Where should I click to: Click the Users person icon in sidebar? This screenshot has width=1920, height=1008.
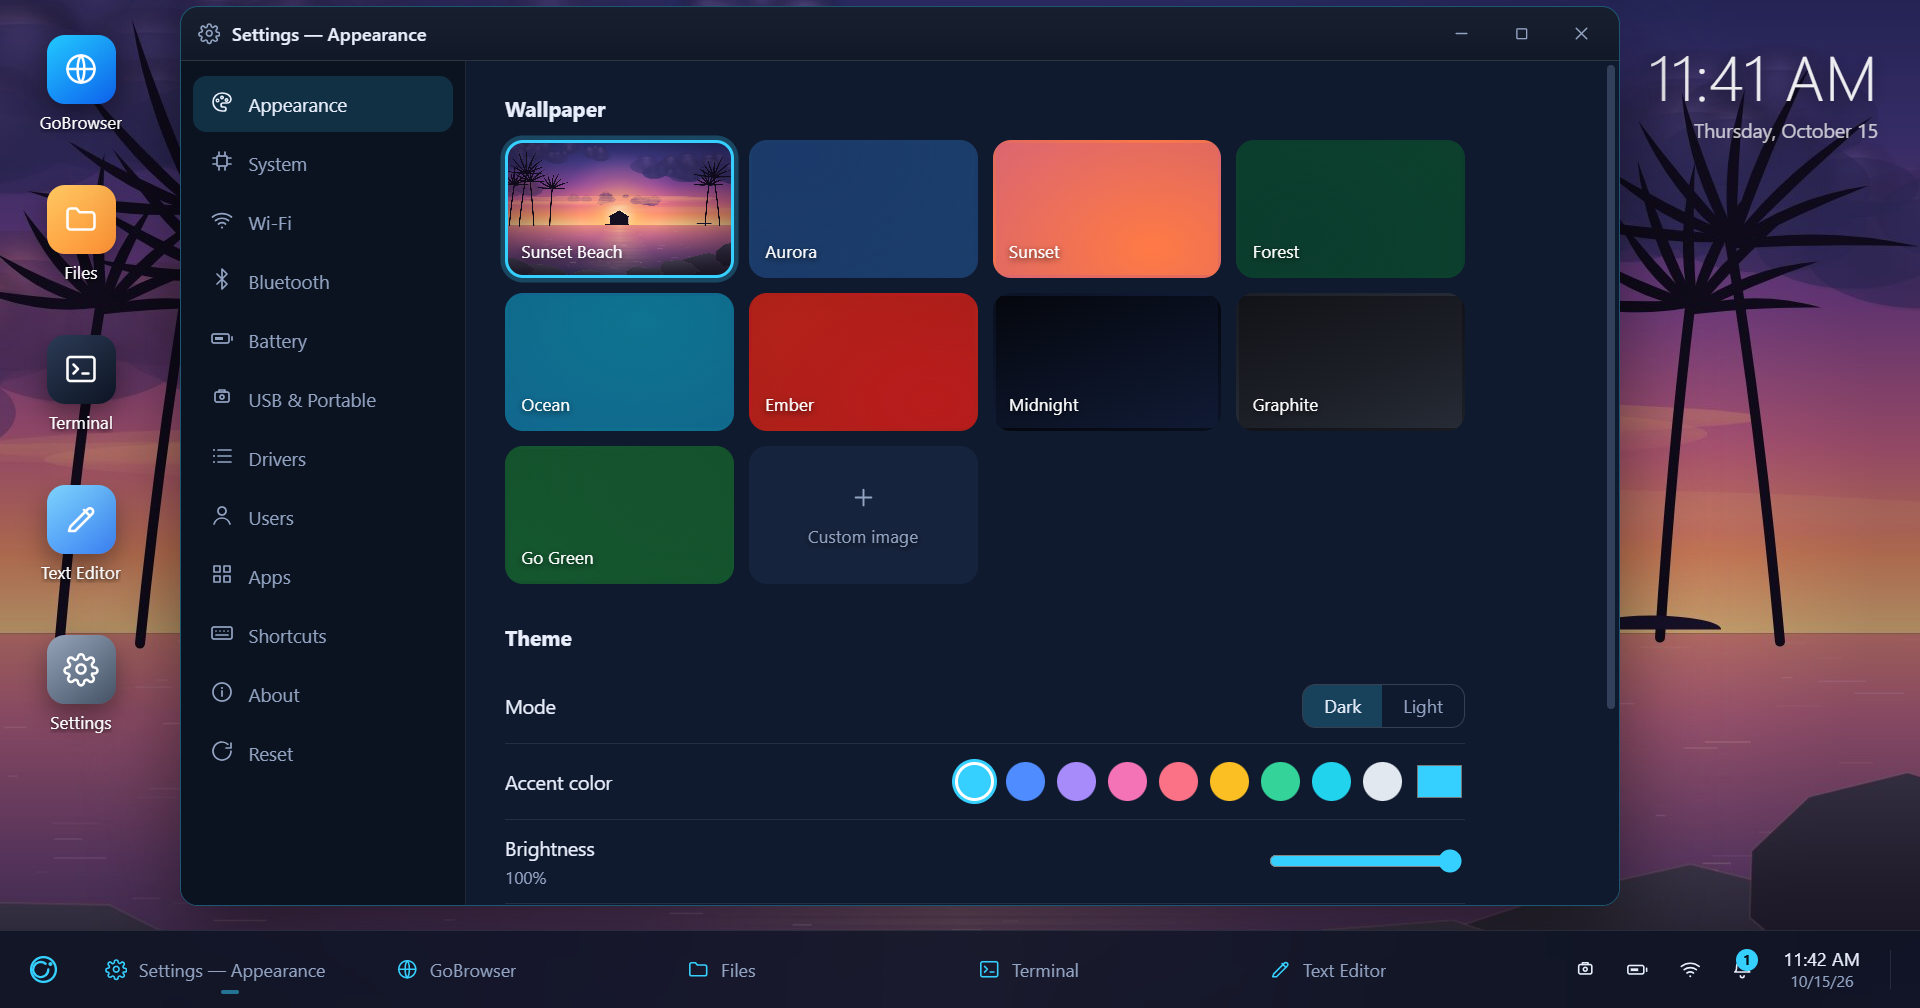click(222, 517)
